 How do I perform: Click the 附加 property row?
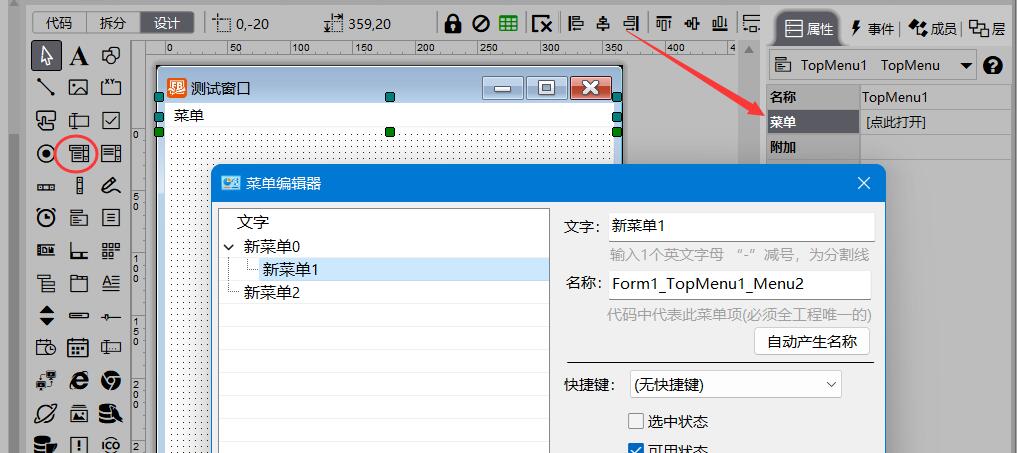[x=891, y=147]
